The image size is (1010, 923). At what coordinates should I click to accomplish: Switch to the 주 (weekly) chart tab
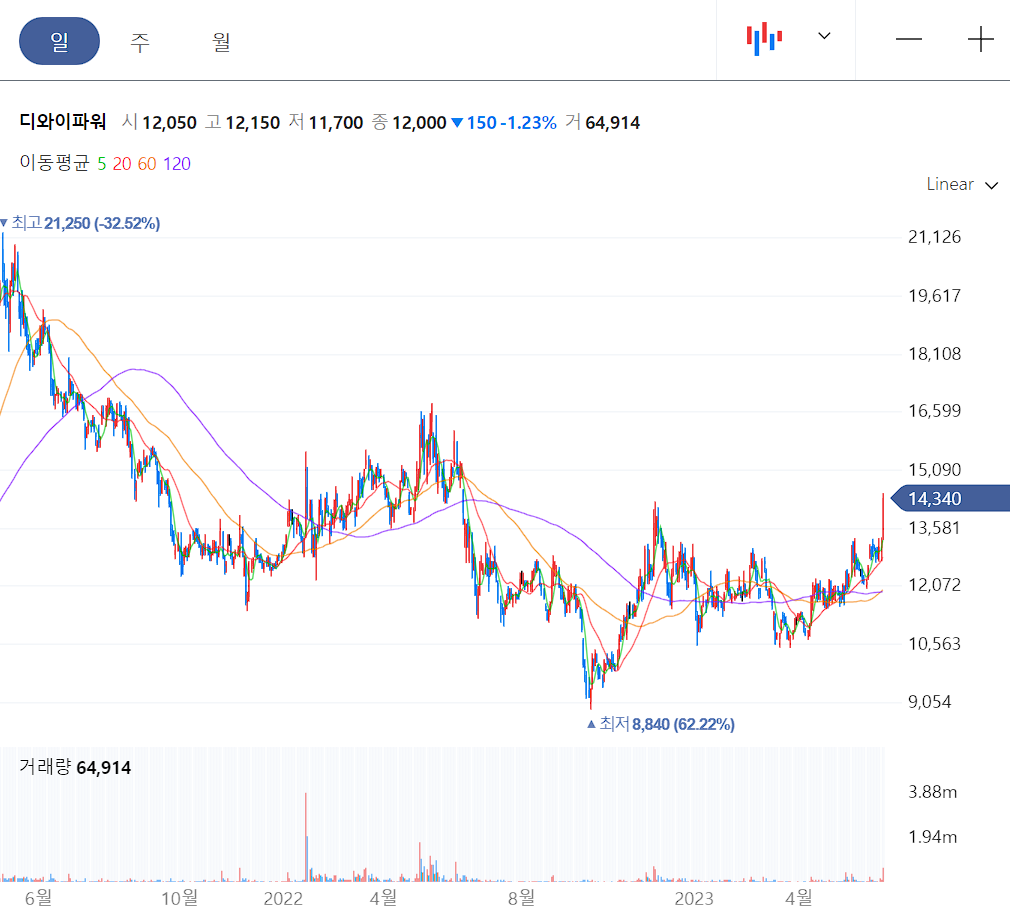point(140,42)
